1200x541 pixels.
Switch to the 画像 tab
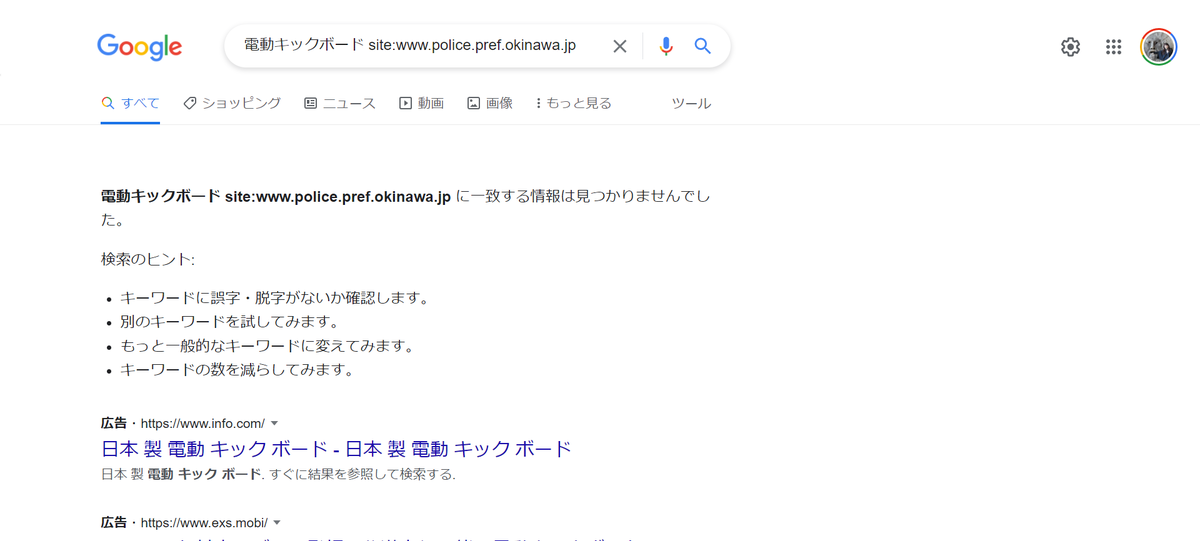(490, 103)
